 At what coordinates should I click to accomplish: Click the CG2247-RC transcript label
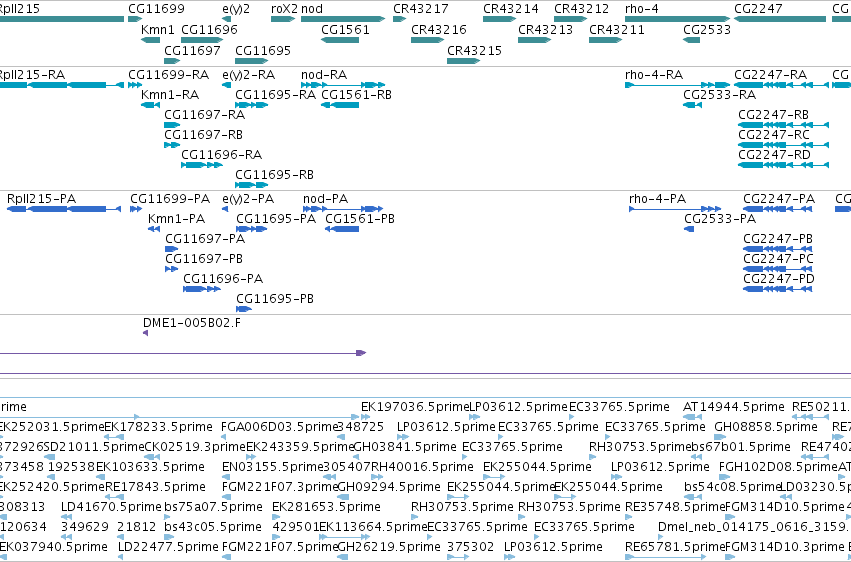774,135
